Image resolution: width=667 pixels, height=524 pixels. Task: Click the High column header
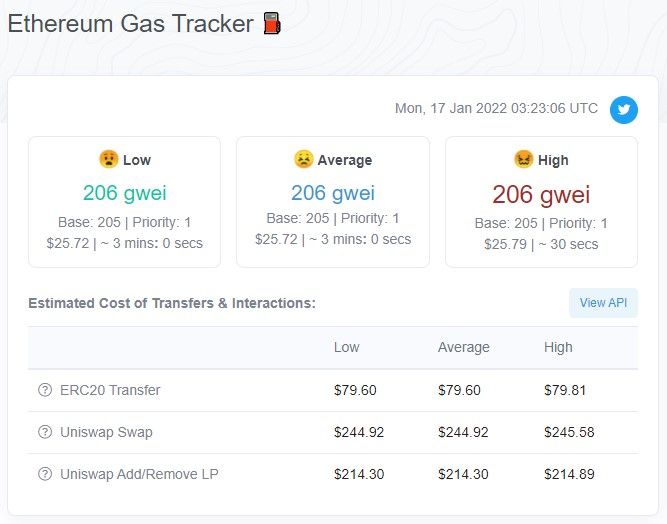point(558,347)
